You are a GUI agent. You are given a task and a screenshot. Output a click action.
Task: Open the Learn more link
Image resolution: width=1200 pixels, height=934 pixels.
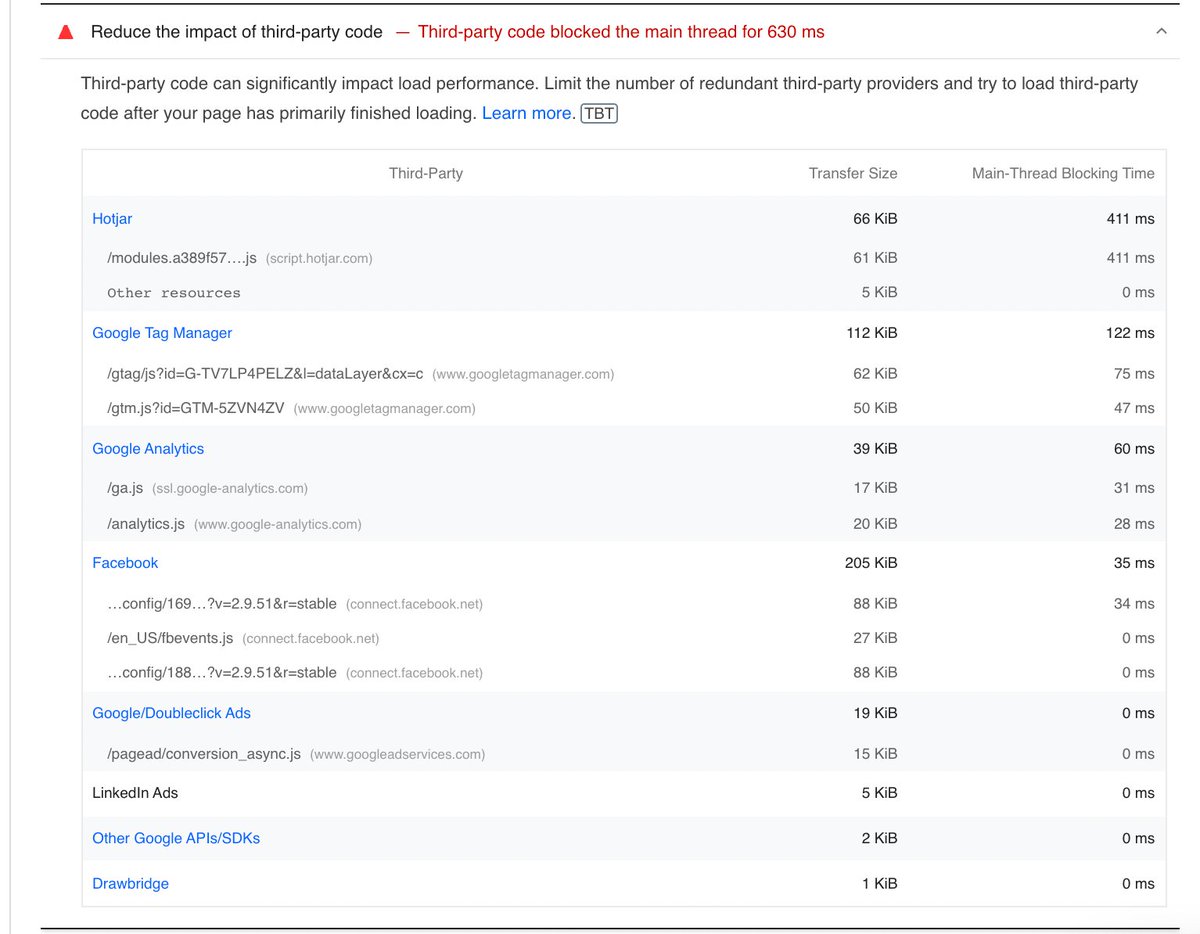click(x=528, y=113)
